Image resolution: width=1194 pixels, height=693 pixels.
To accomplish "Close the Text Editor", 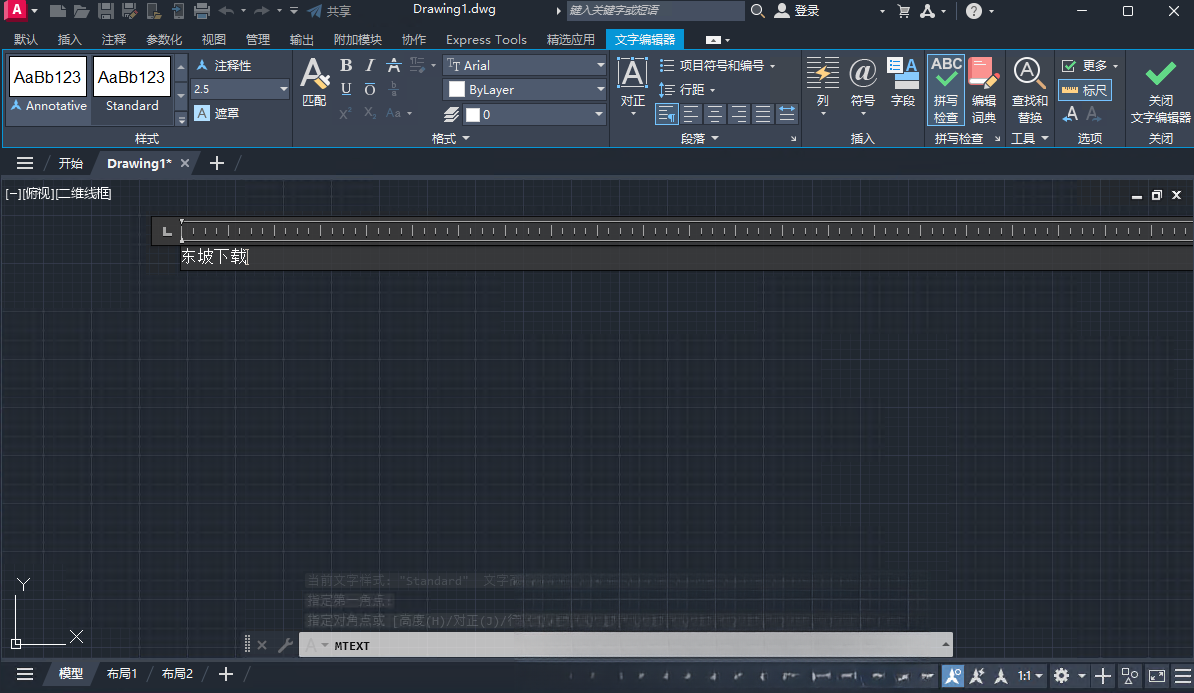I will click(1160, 91).
